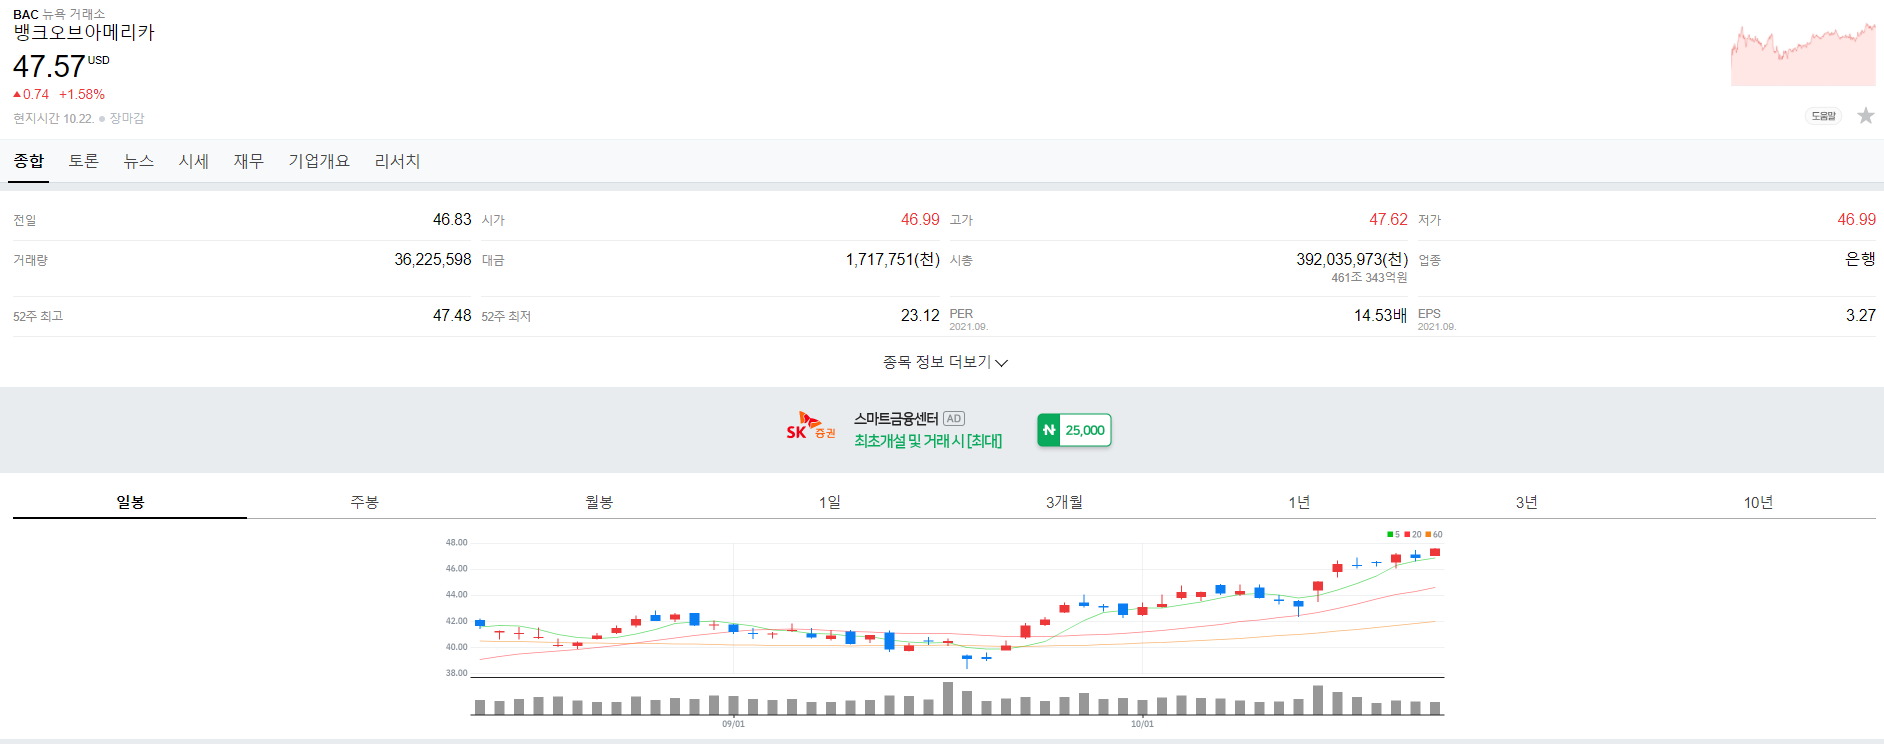Open the 스마트금융센터 ad link

[896, 419]
